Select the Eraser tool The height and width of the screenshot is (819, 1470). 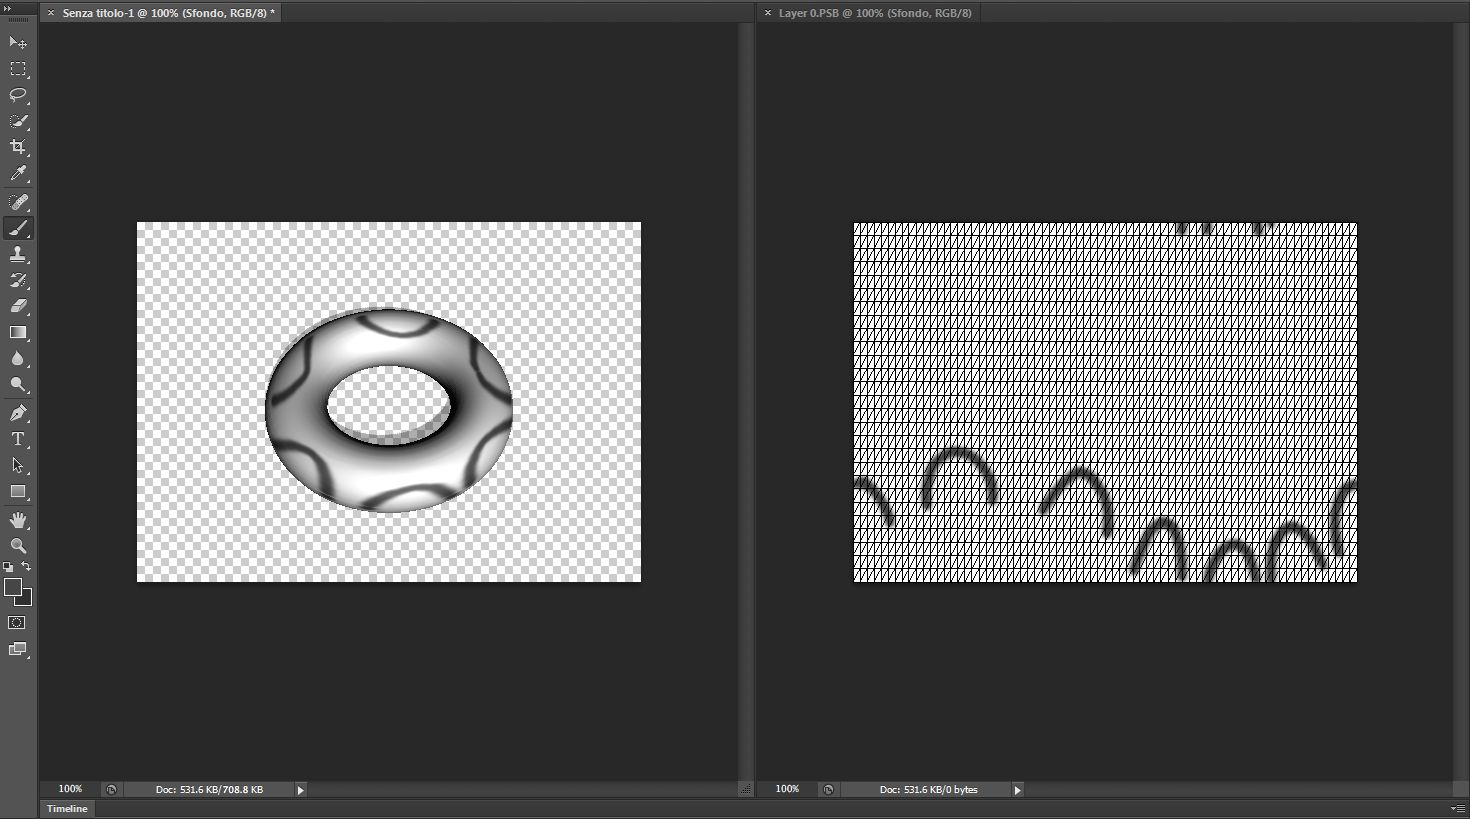pos(18,306)
